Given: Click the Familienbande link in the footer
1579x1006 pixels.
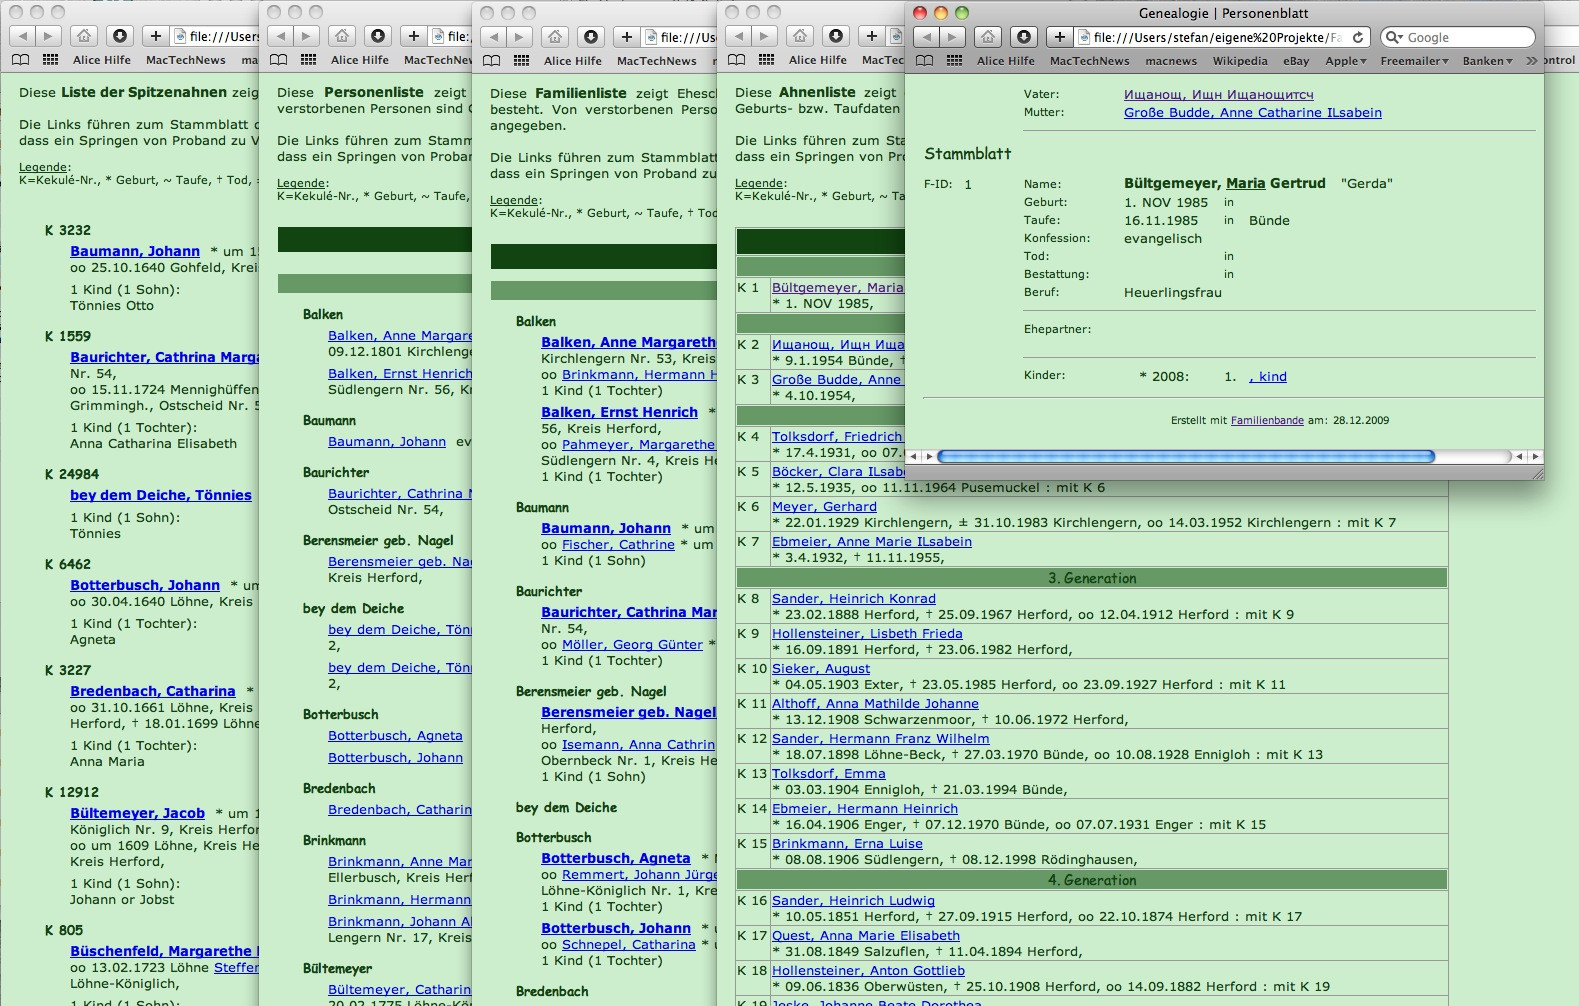Looking at the screenshot, I should [1266, 421].
